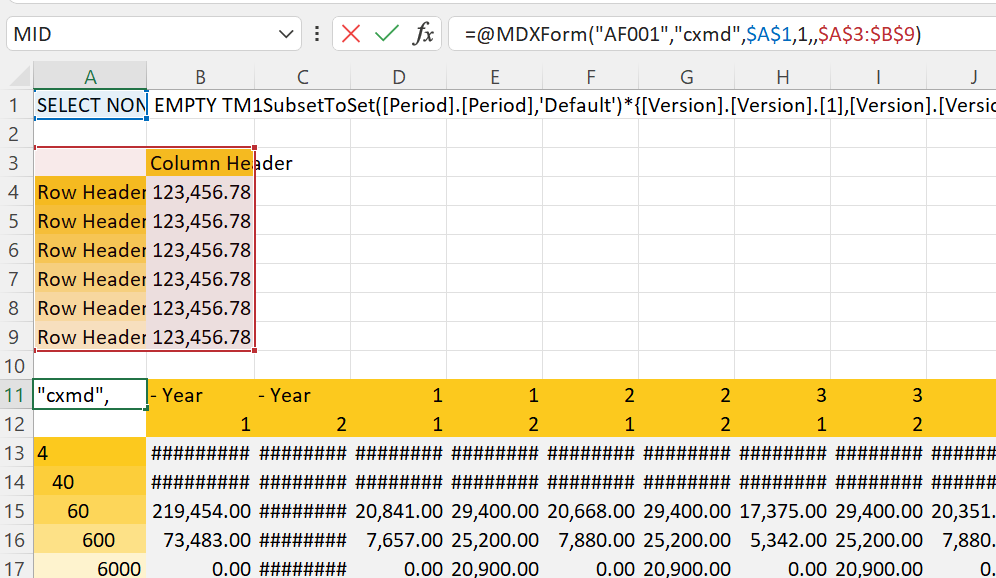Click inside the Name Box showing MID
Screen dimensions: 996x578
tap(140, 34)
